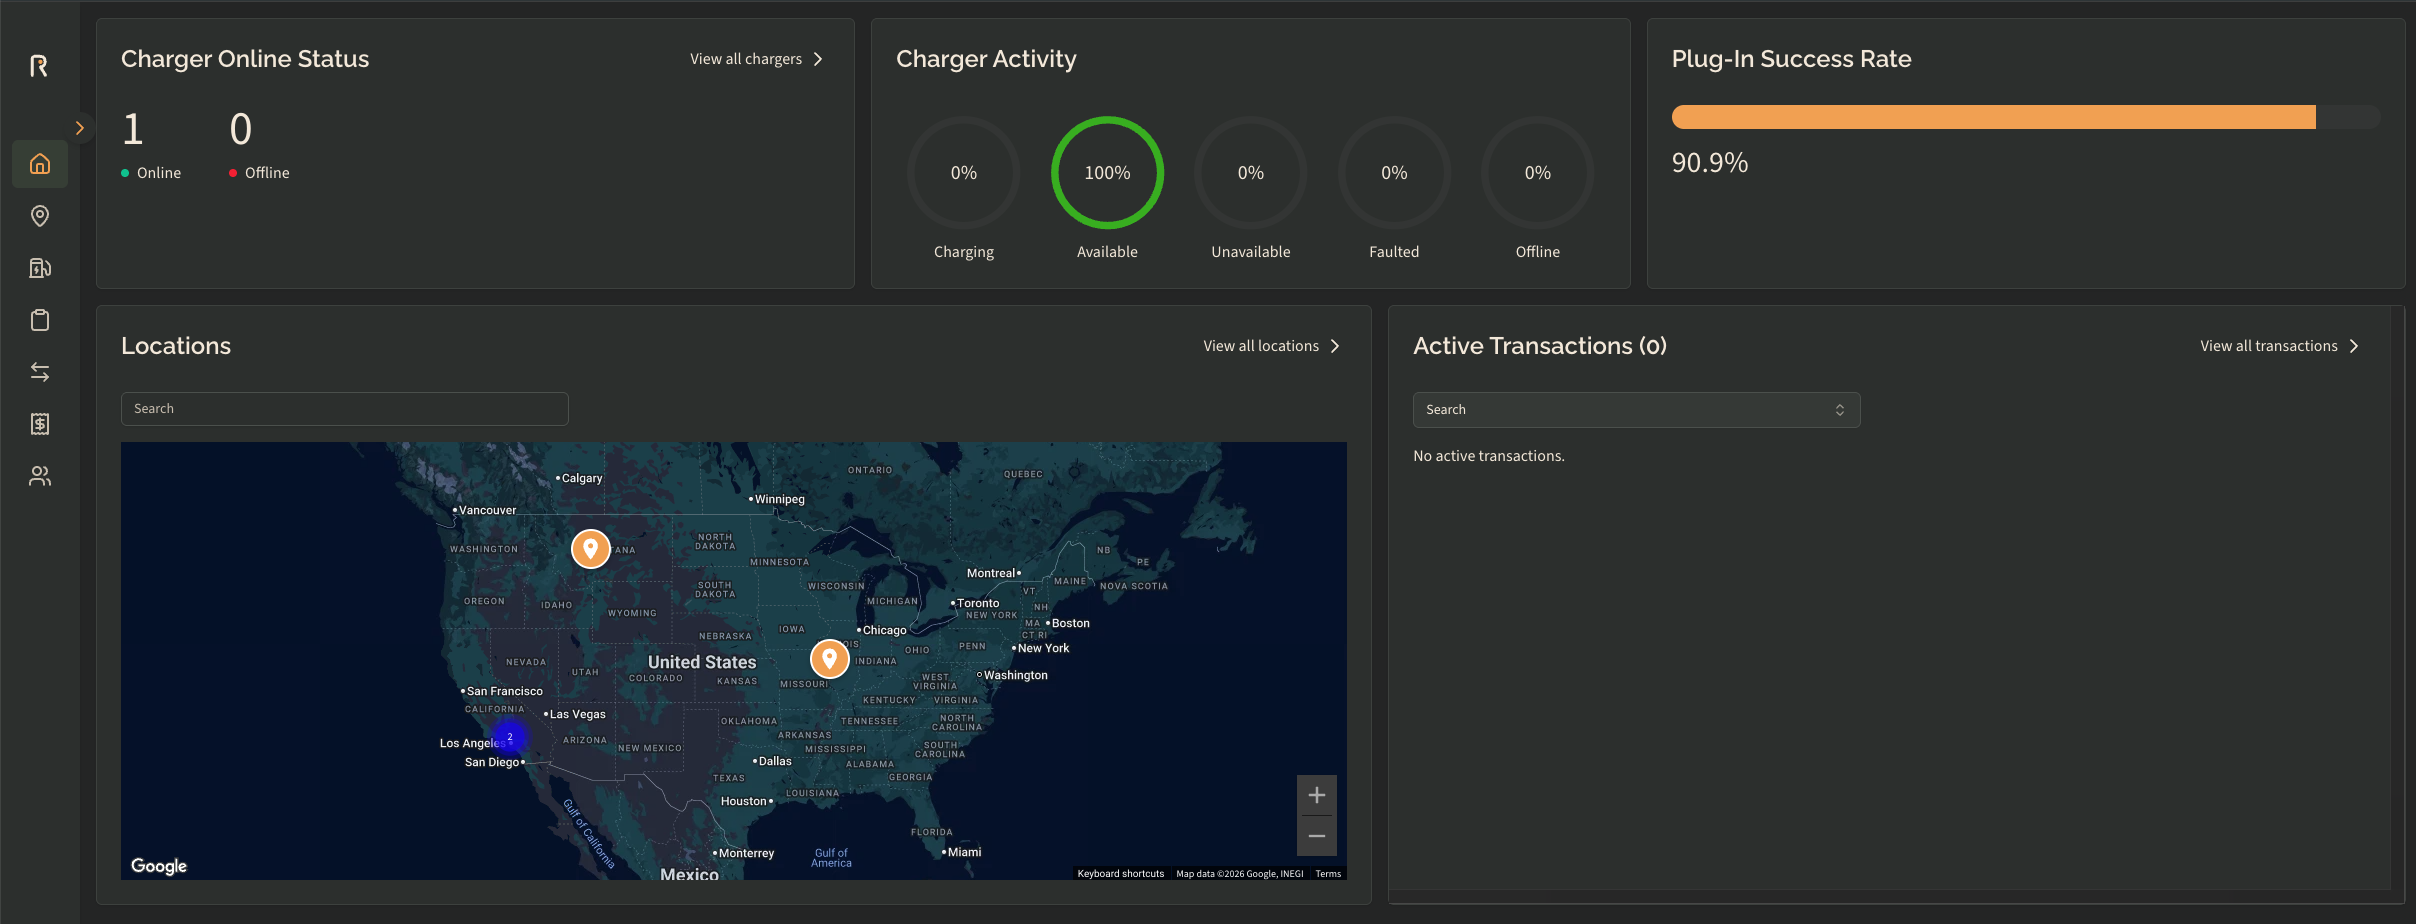Click the 90.9% success rate value
This screenshot has height=924, width=2416.
click(1710, 163)
